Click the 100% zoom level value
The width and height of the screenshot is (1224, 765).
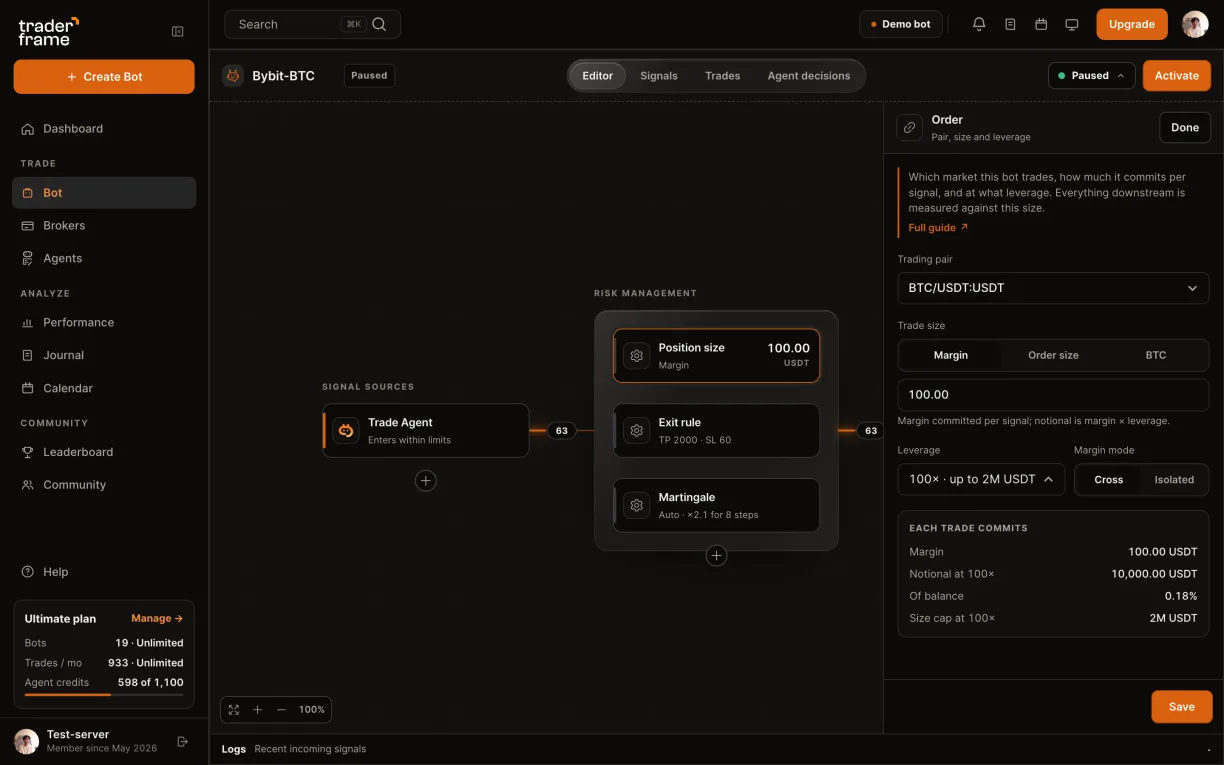[312, 709]
